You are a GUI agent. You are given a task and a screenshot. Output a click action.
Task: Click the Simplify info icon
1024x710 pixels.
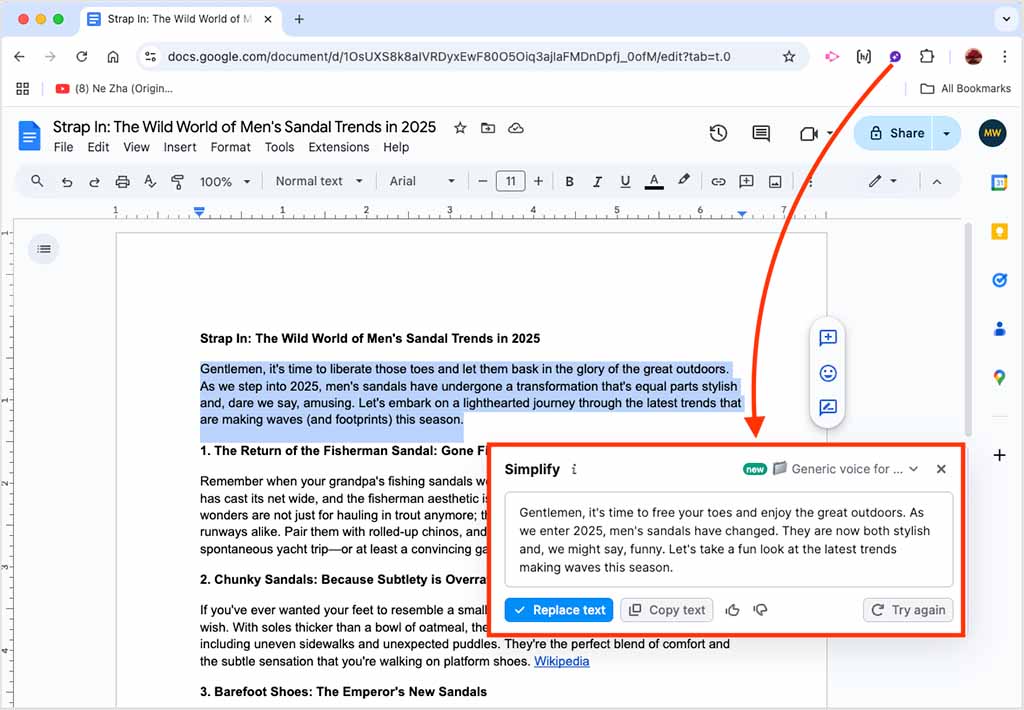point(574,469)
